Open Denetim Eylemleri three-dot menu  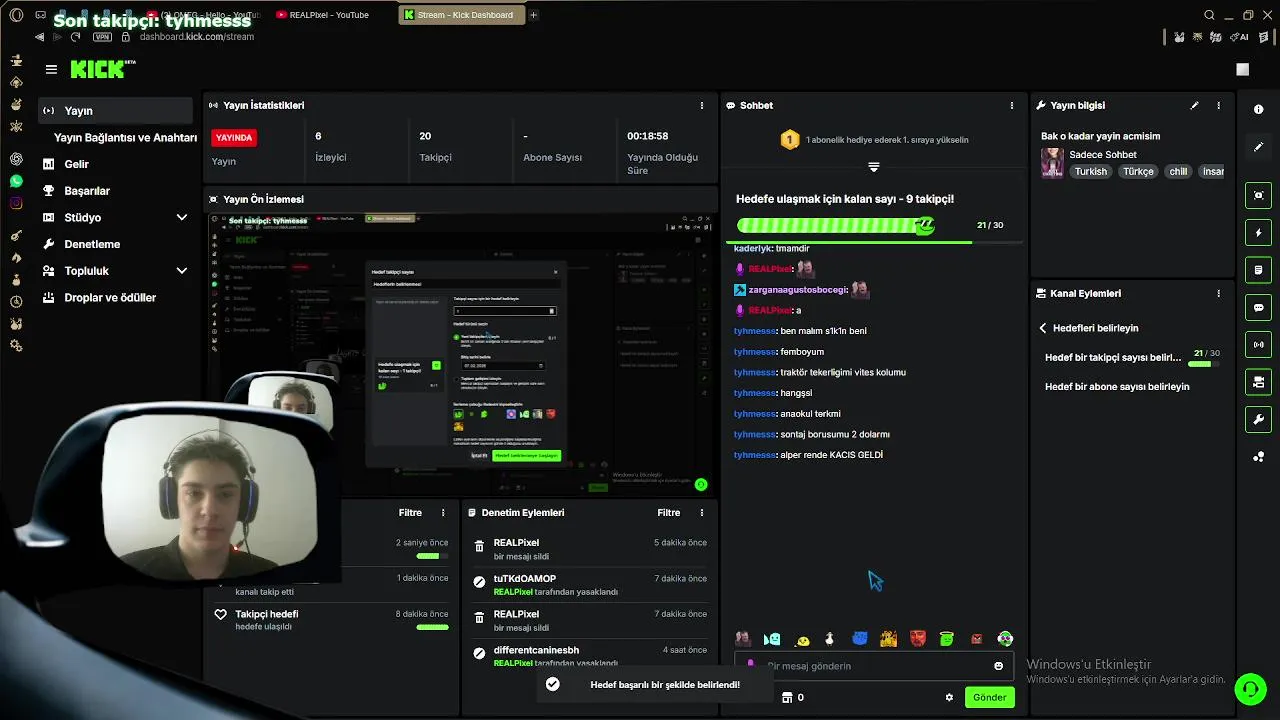pyautogui.click(x=702, y=513)
